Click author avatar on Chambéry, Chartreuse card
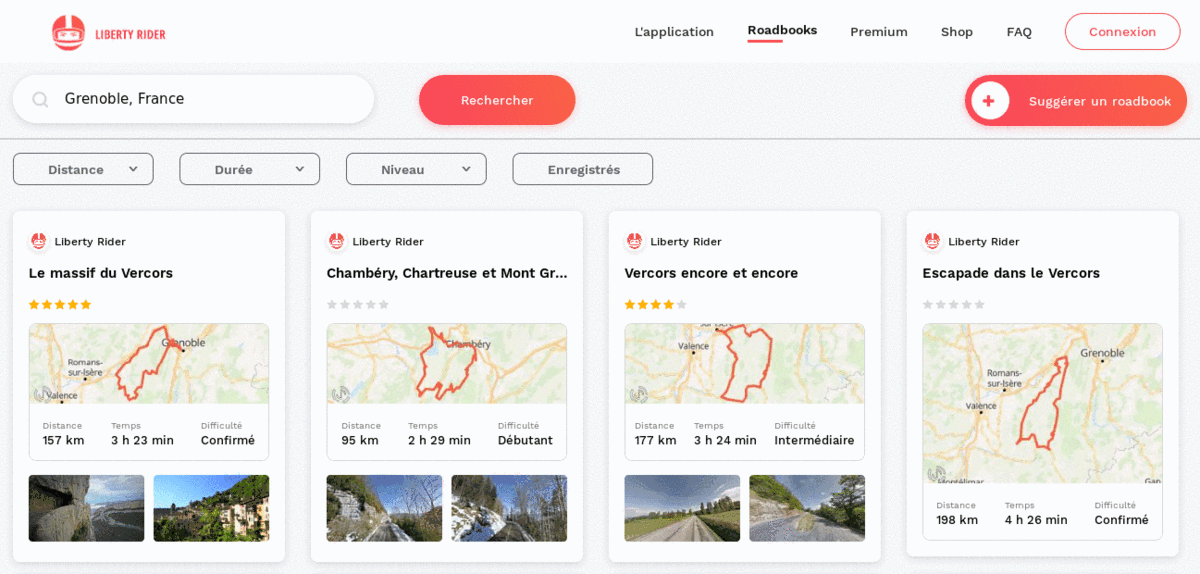Image resolution: width=1200 pixels, height=574 pixels. click(x=336, y=241)
